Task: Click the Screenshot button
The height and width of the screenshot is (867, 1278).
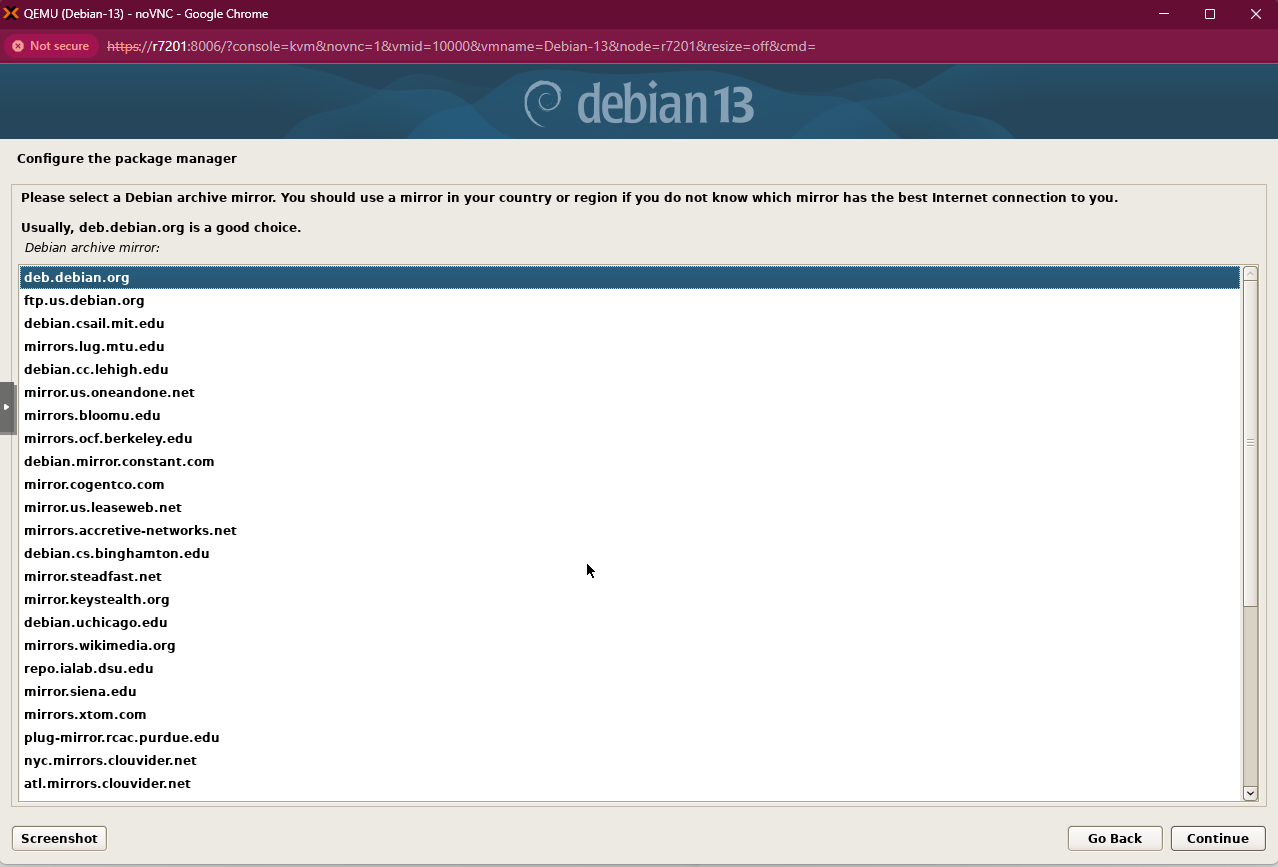Action: click(x=59, y=838)
